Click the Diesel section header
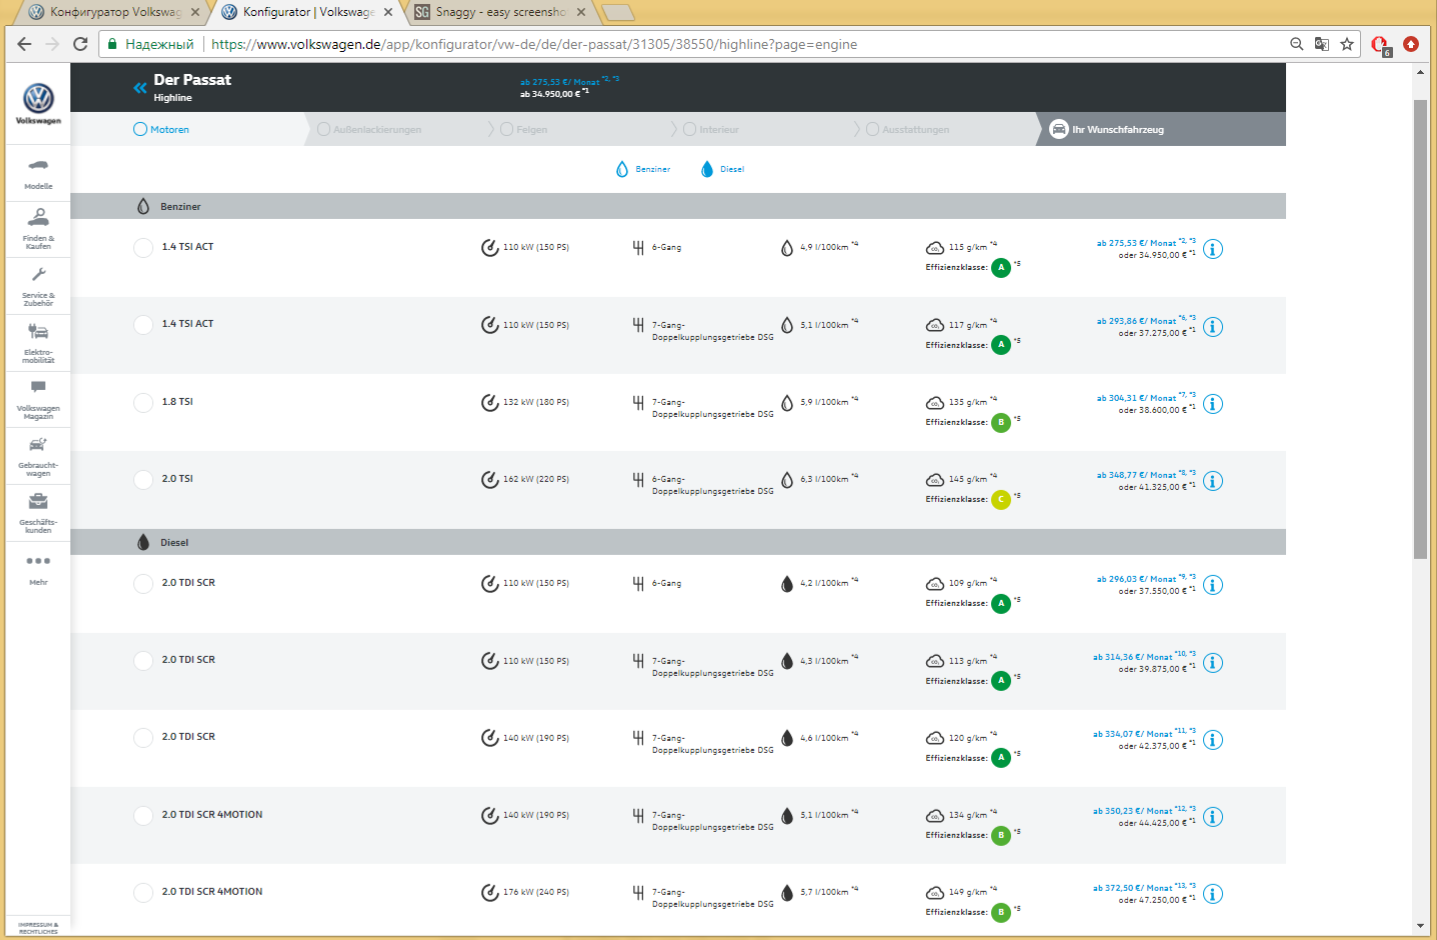 coord(678,542)
